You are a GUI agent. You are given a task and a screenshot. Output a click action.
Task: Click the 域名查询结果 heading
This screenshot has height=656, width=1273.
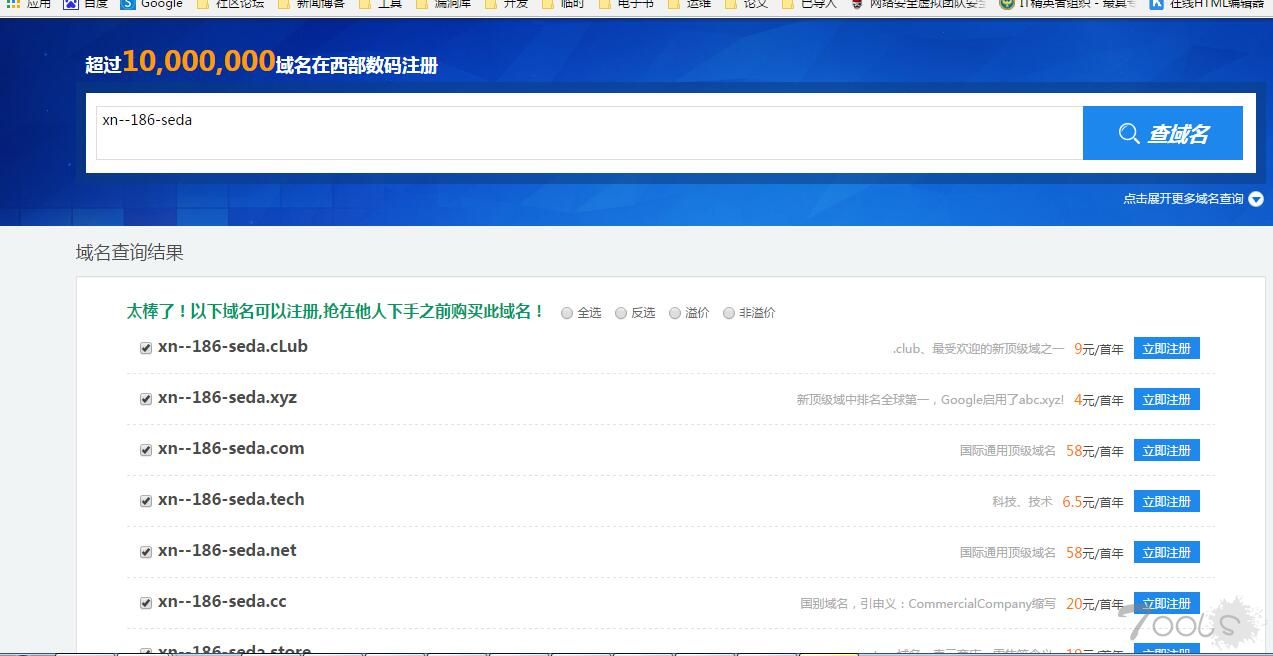[130, 253]
